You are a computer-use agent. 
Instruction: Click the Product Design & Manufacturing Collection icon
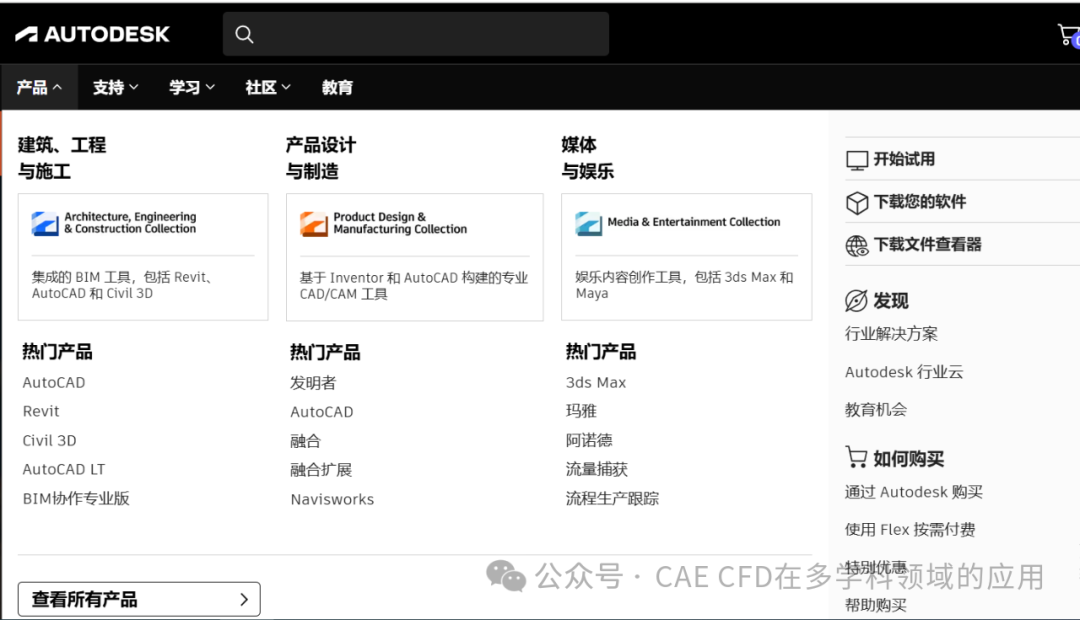[x=313, y=223]
